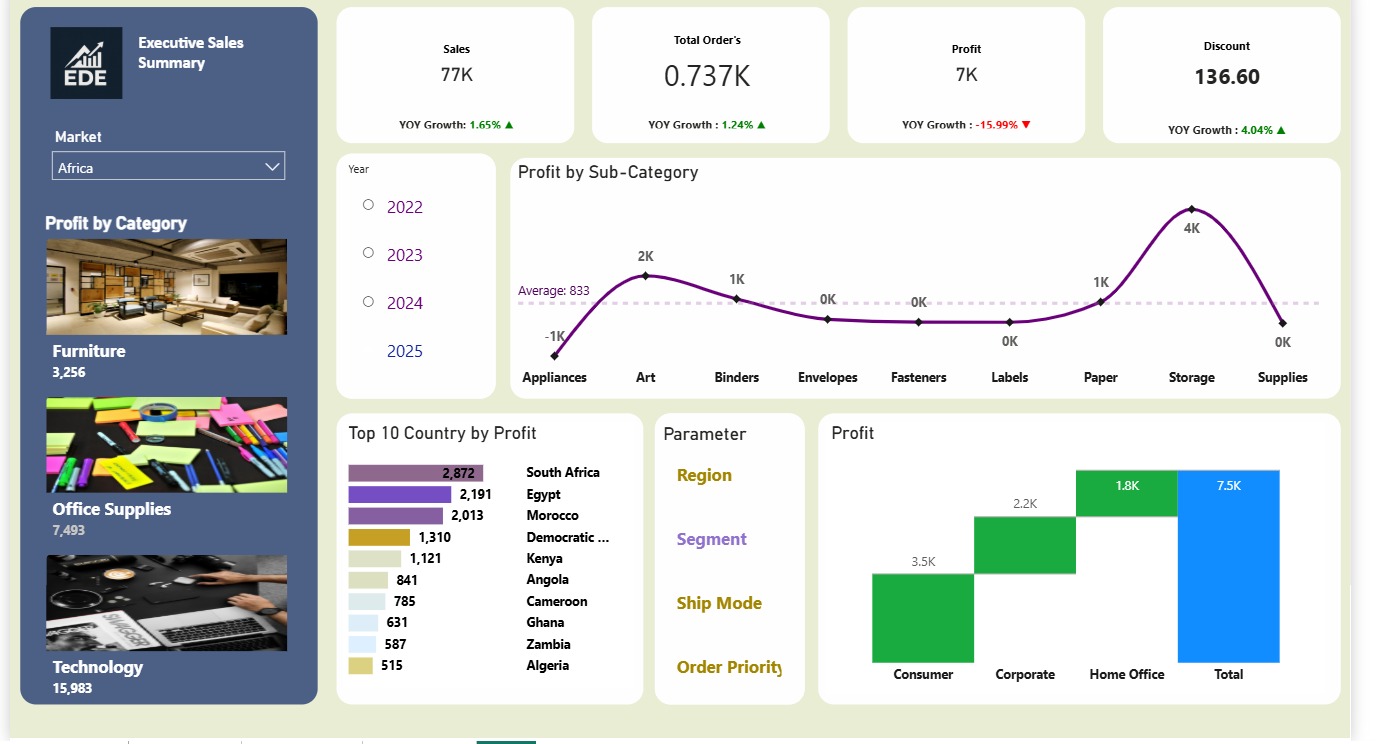Click the chevron arrow in the Market selector

(x=272, y=167)
